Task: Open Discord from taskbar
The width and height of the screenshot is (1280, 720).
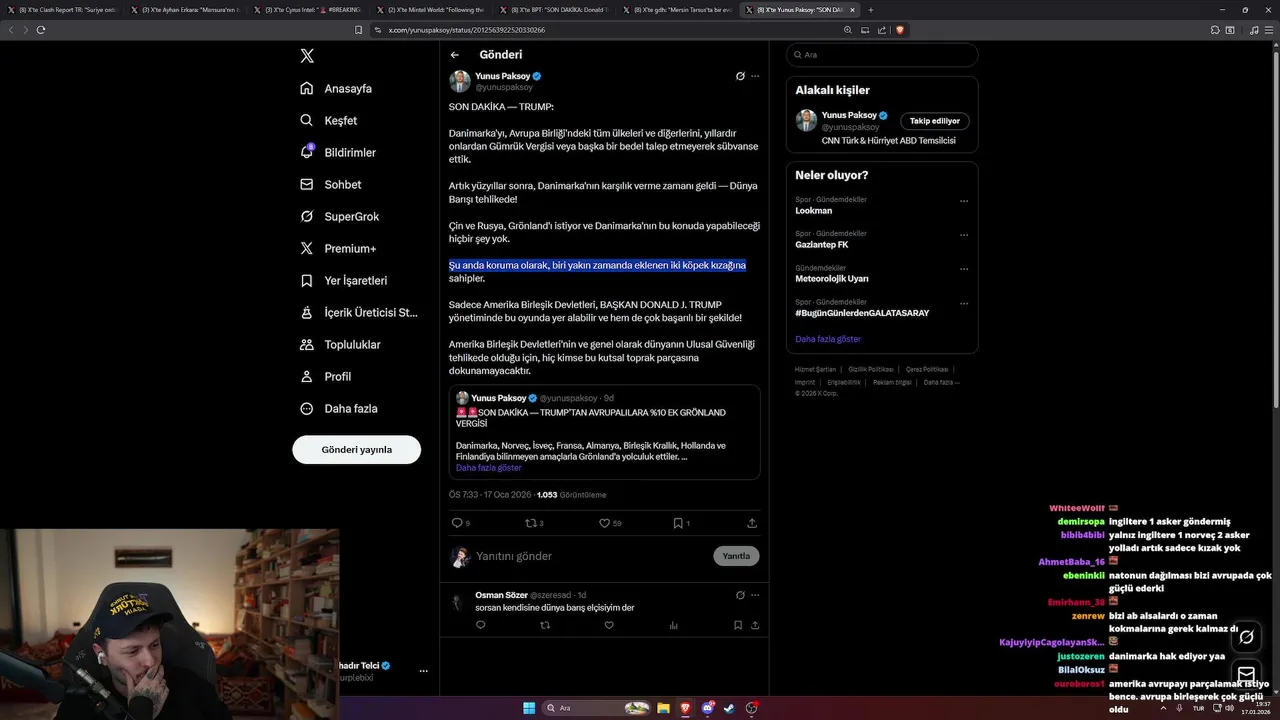Action: click(708, 708)
